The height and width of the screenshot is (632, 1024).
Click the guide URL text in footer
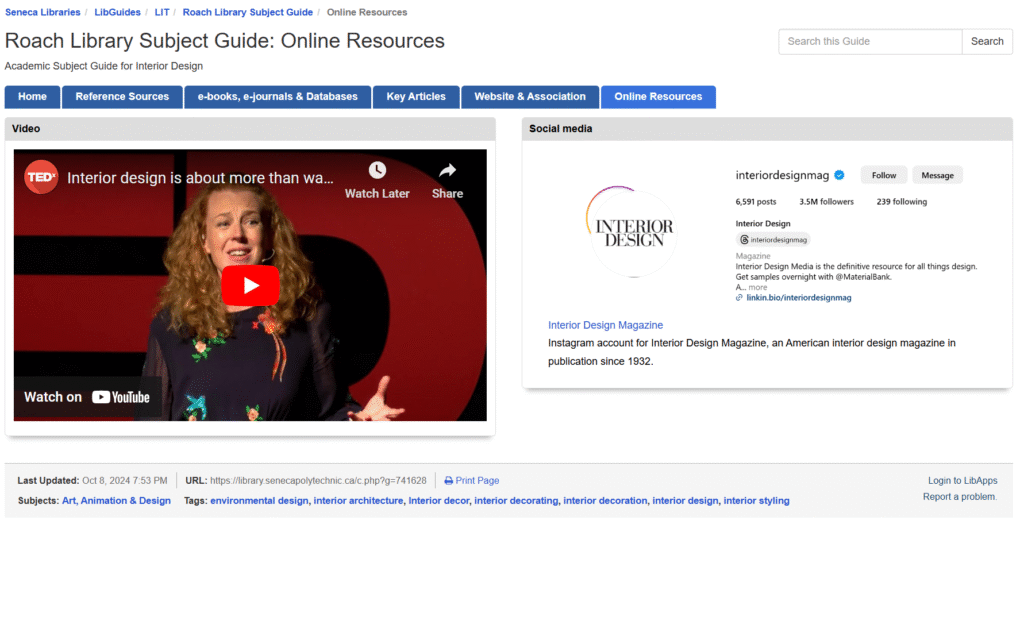pyautogui.click(x=318, y=481)
